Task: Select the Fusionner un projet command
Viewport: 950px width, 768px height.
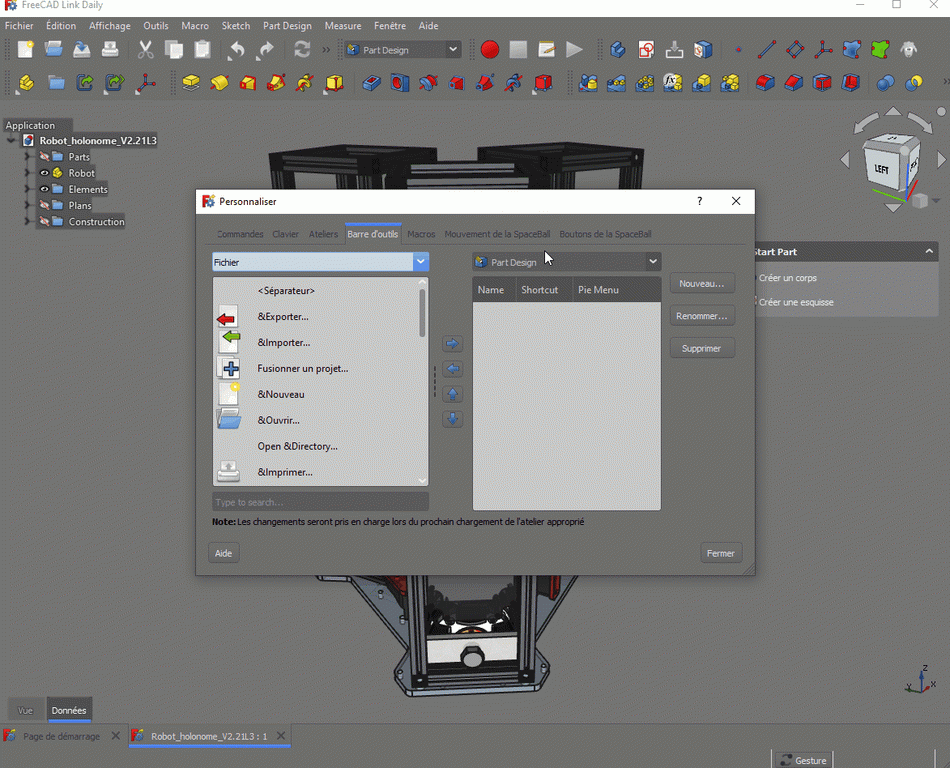Action: 302,369
